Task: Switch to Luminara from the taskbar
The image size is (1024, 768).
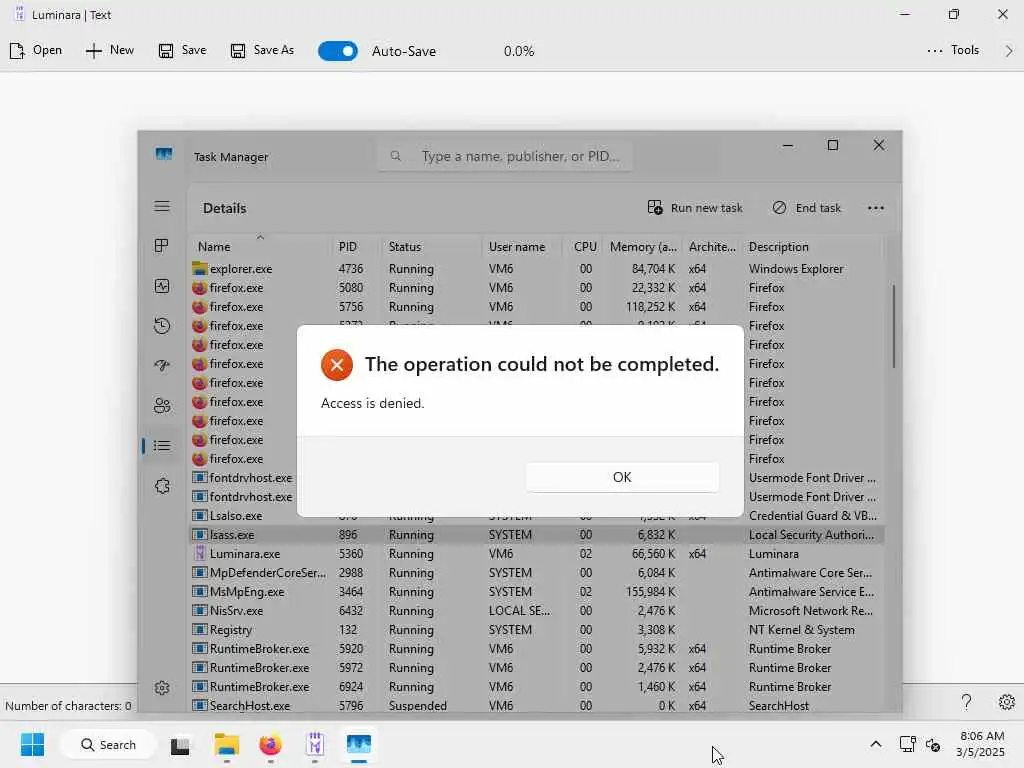Action: (x=315, y=745)
